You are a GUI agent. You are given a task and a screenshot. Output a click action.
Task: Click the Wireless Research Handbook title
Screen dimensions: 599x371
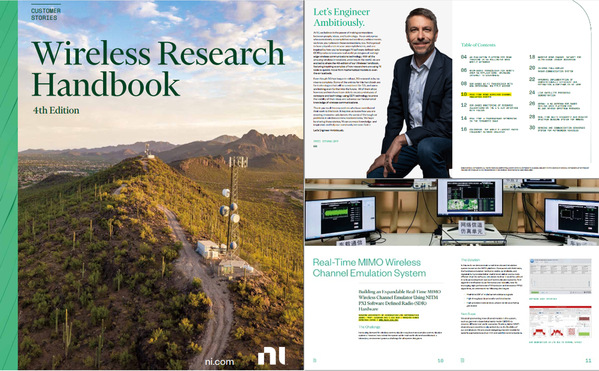click(x=158, y=68)
